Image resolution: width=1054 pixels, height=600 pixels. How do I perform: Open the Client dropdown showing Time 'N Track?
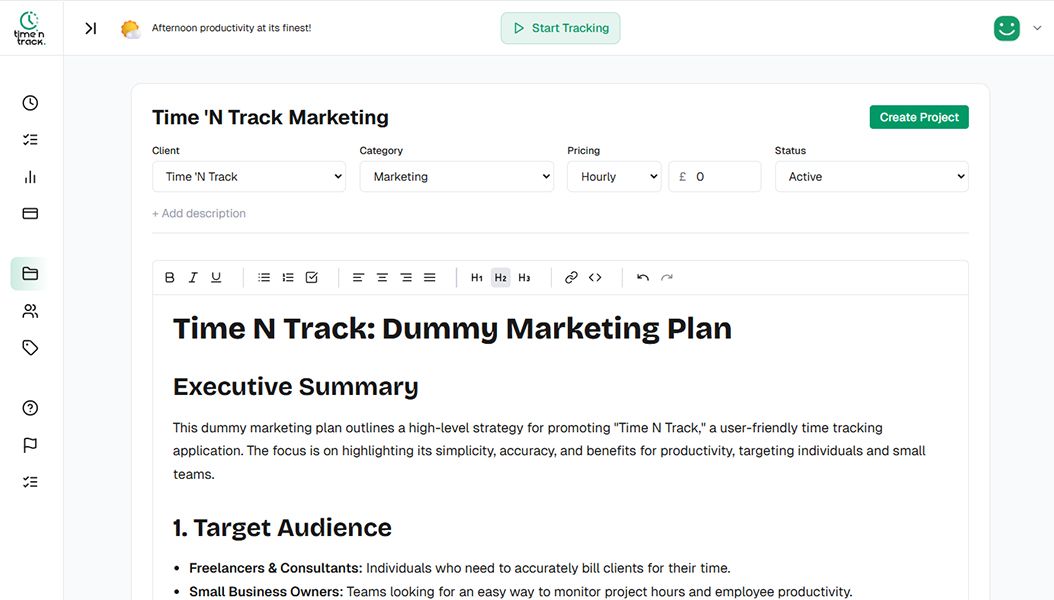tap(249, 177)
